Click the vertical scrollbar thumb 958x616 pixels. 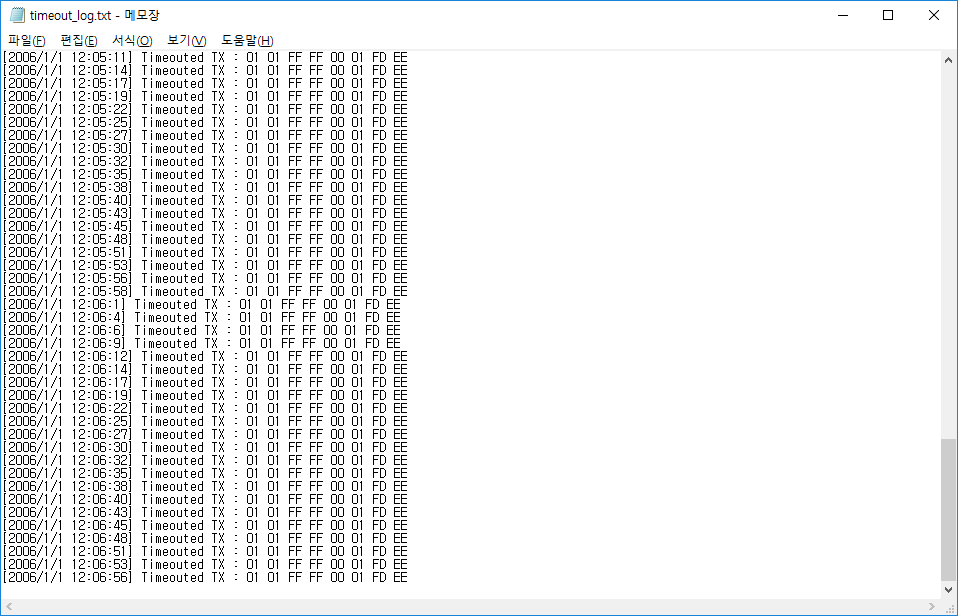[949, 510]
